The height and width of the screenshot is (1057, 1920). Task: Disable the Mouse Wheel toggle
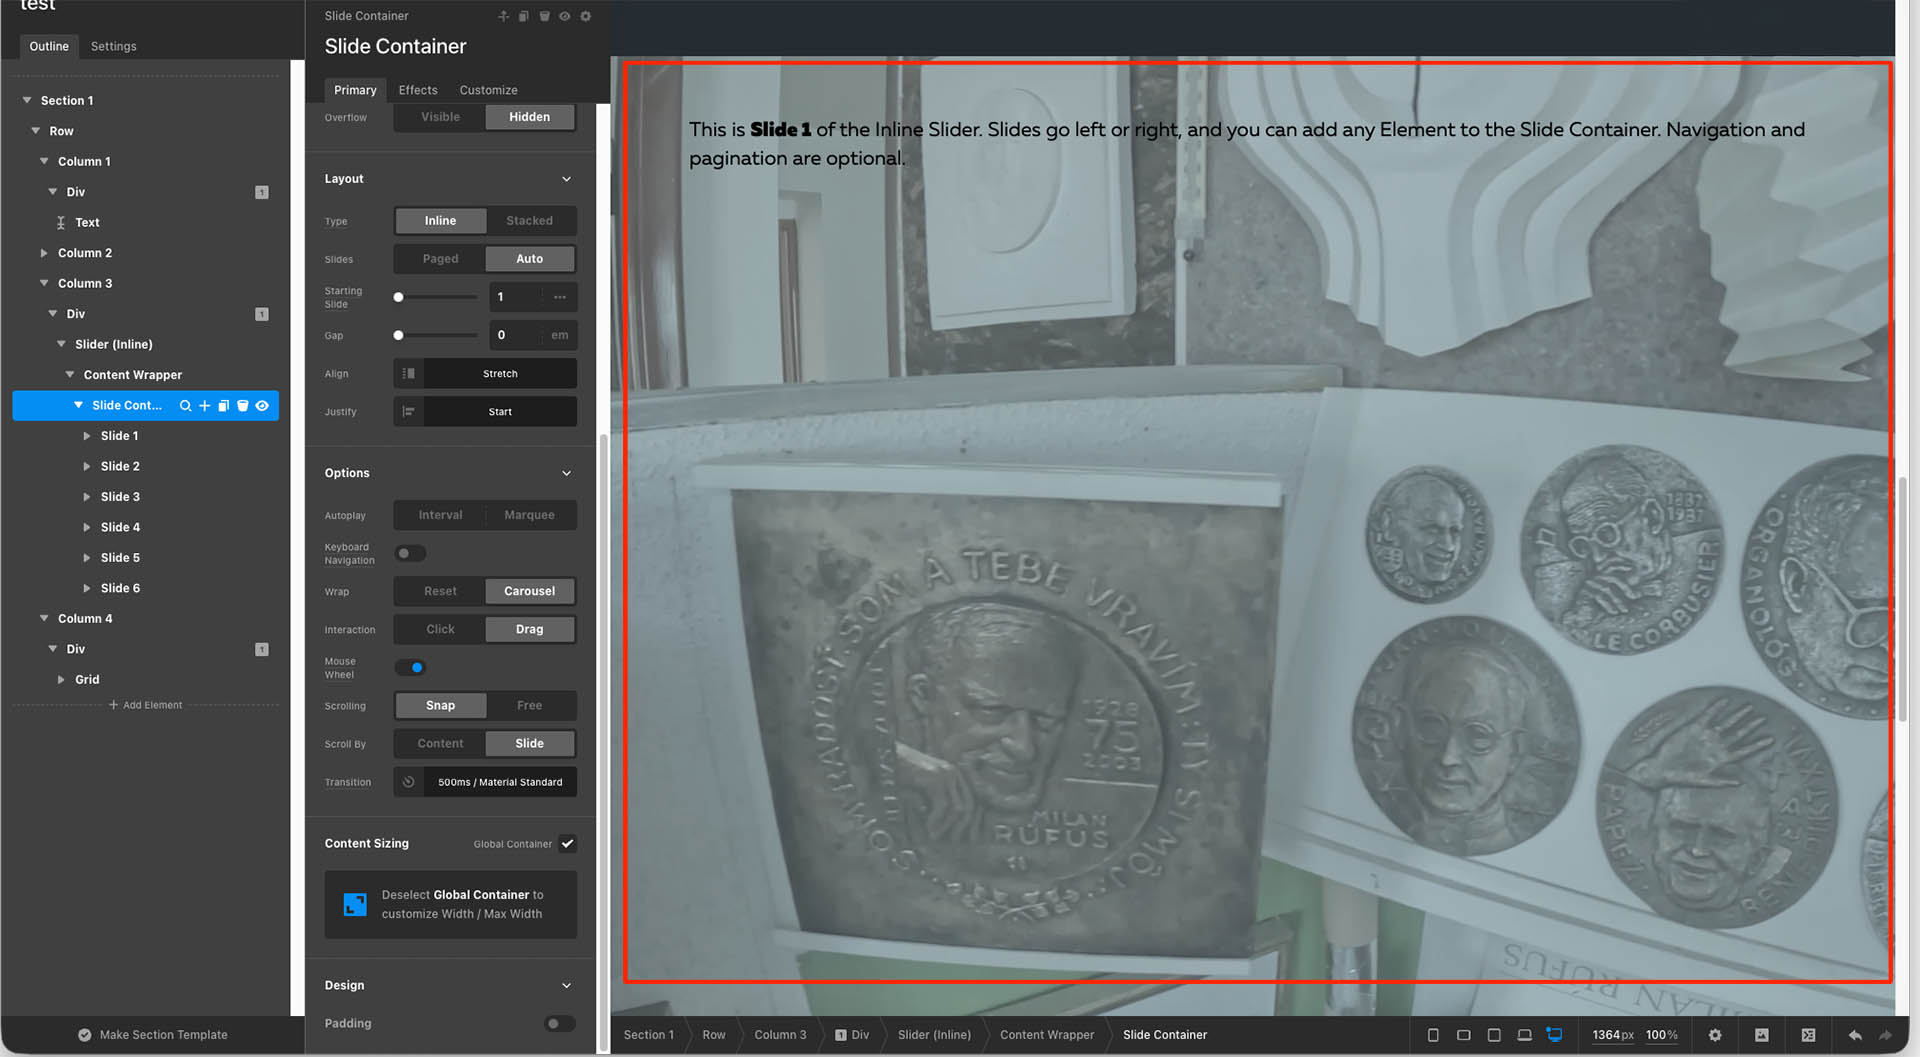410,668
